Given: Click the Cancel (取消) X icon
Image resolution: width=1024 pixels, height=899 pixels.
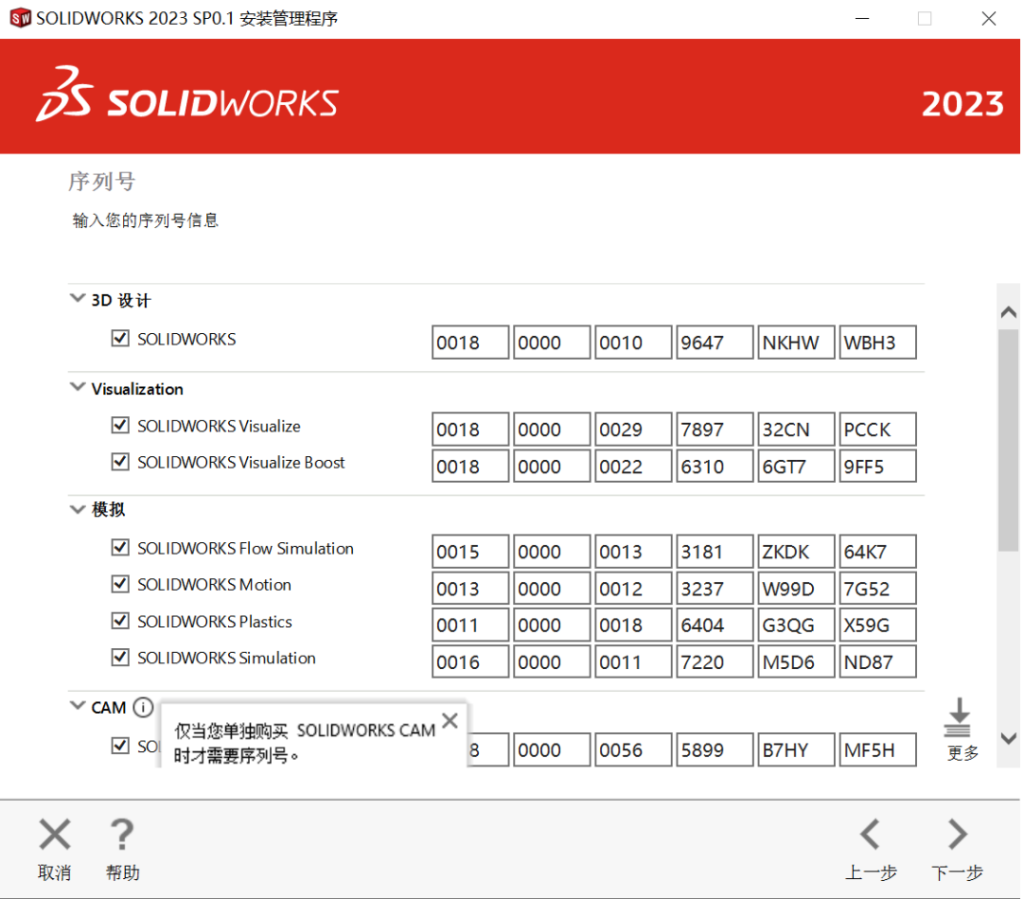Looking at the screenshot, I should coord(54,834).
